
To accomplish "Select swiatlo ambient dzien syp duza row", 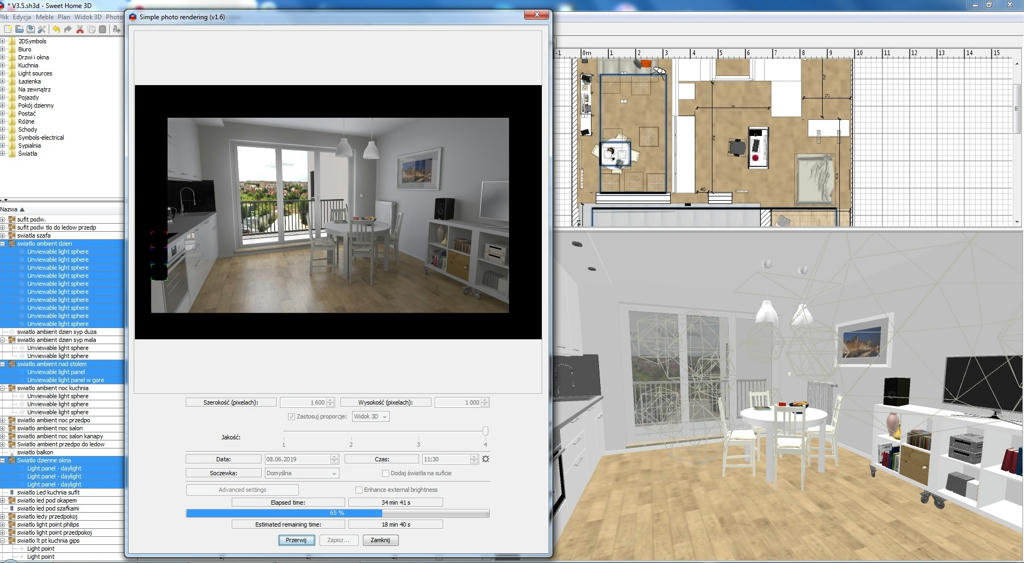I will (56, 332).
